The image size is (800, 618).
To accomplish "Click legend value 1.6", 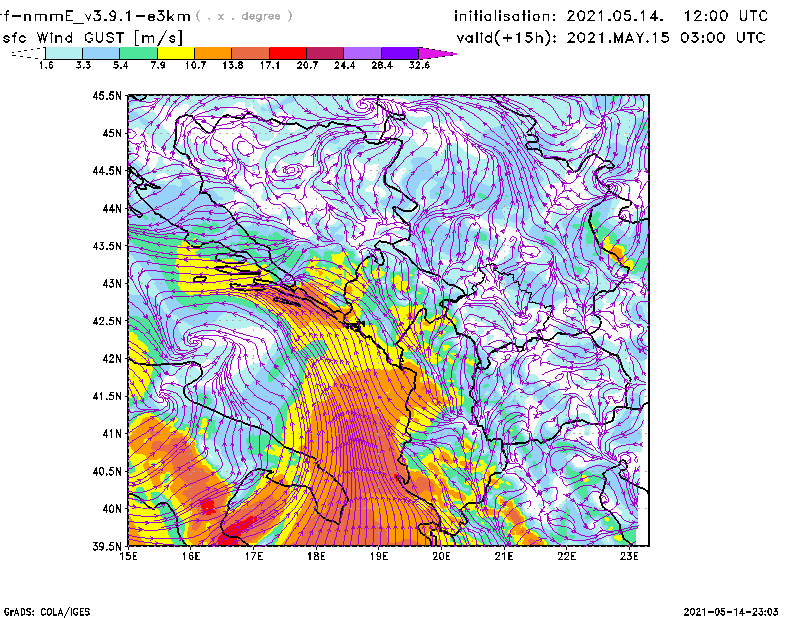I will [x=46, y=65].
